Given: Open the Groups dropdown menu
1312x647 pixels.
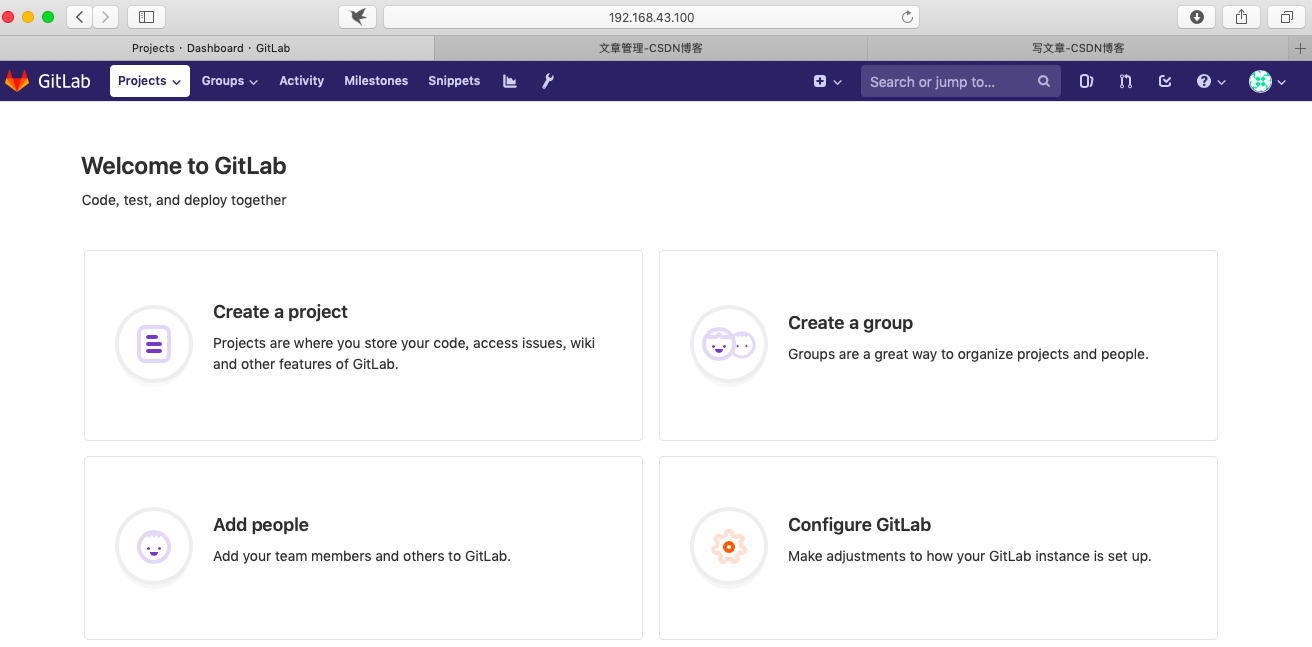Looking at the screenshot, I should click(229, 80).
